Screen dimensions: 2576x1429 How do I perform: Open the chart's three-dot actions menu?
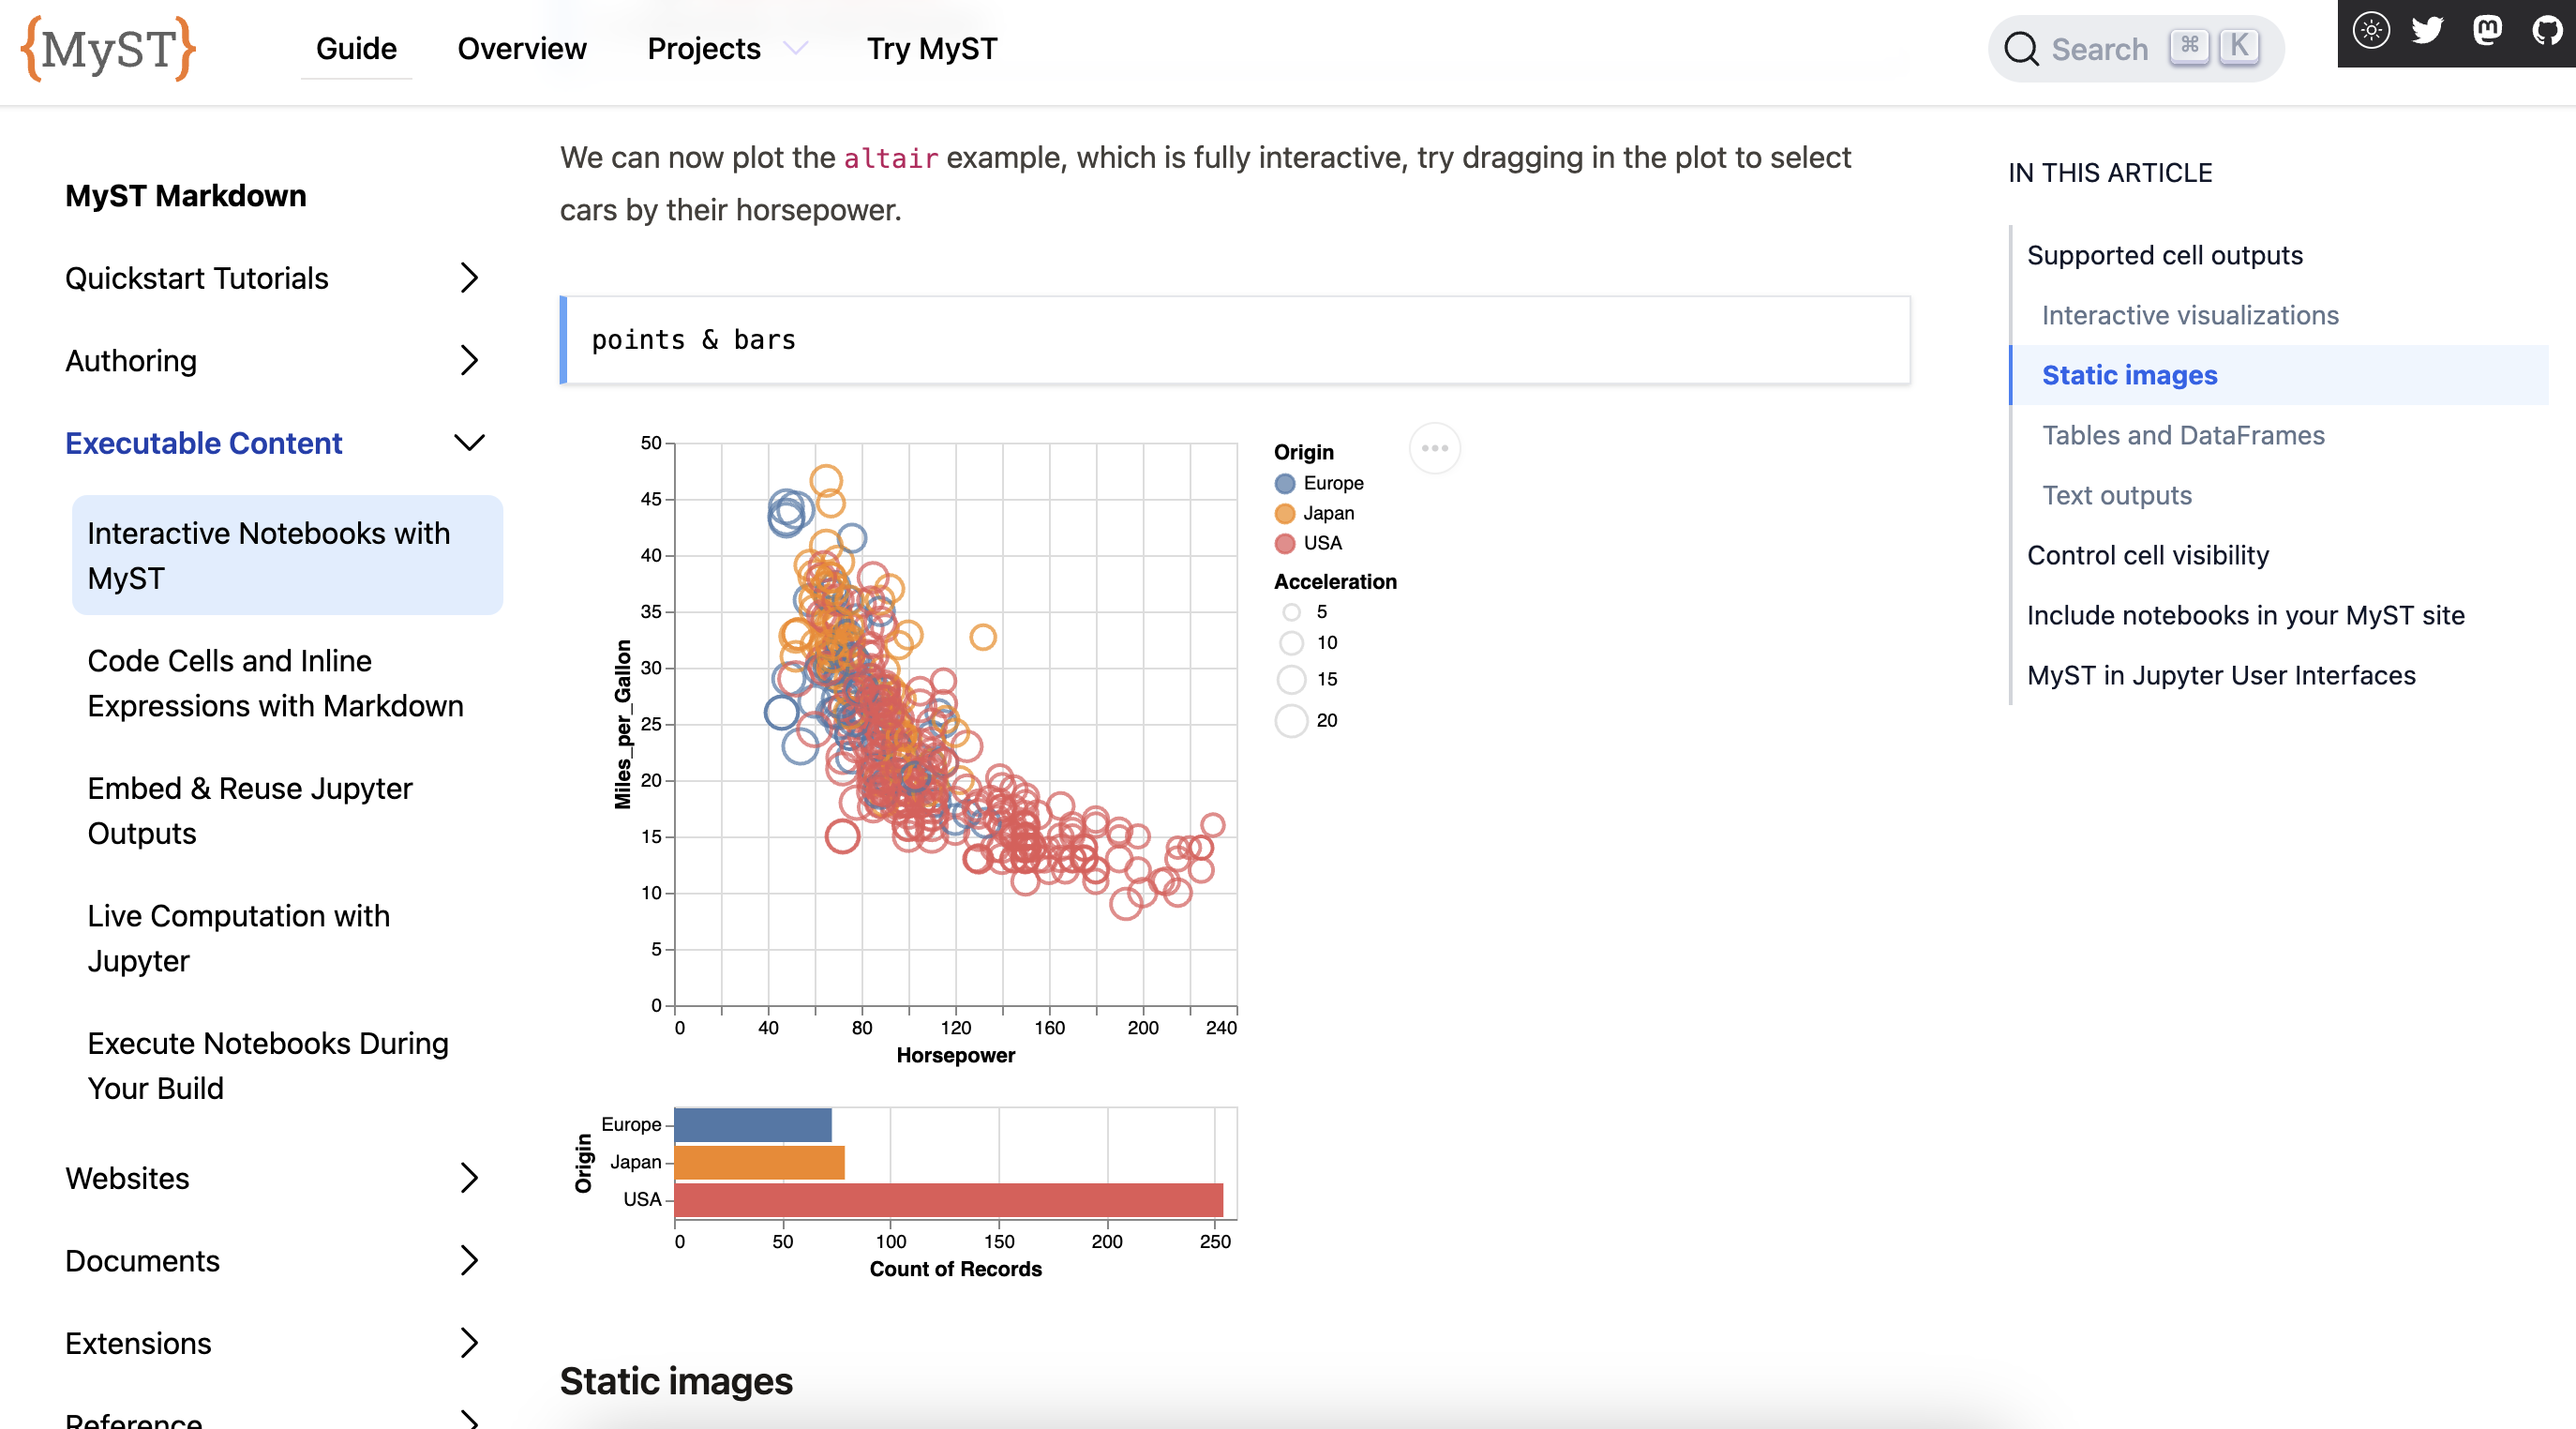pyautogui.click(x=1434, y=448)
